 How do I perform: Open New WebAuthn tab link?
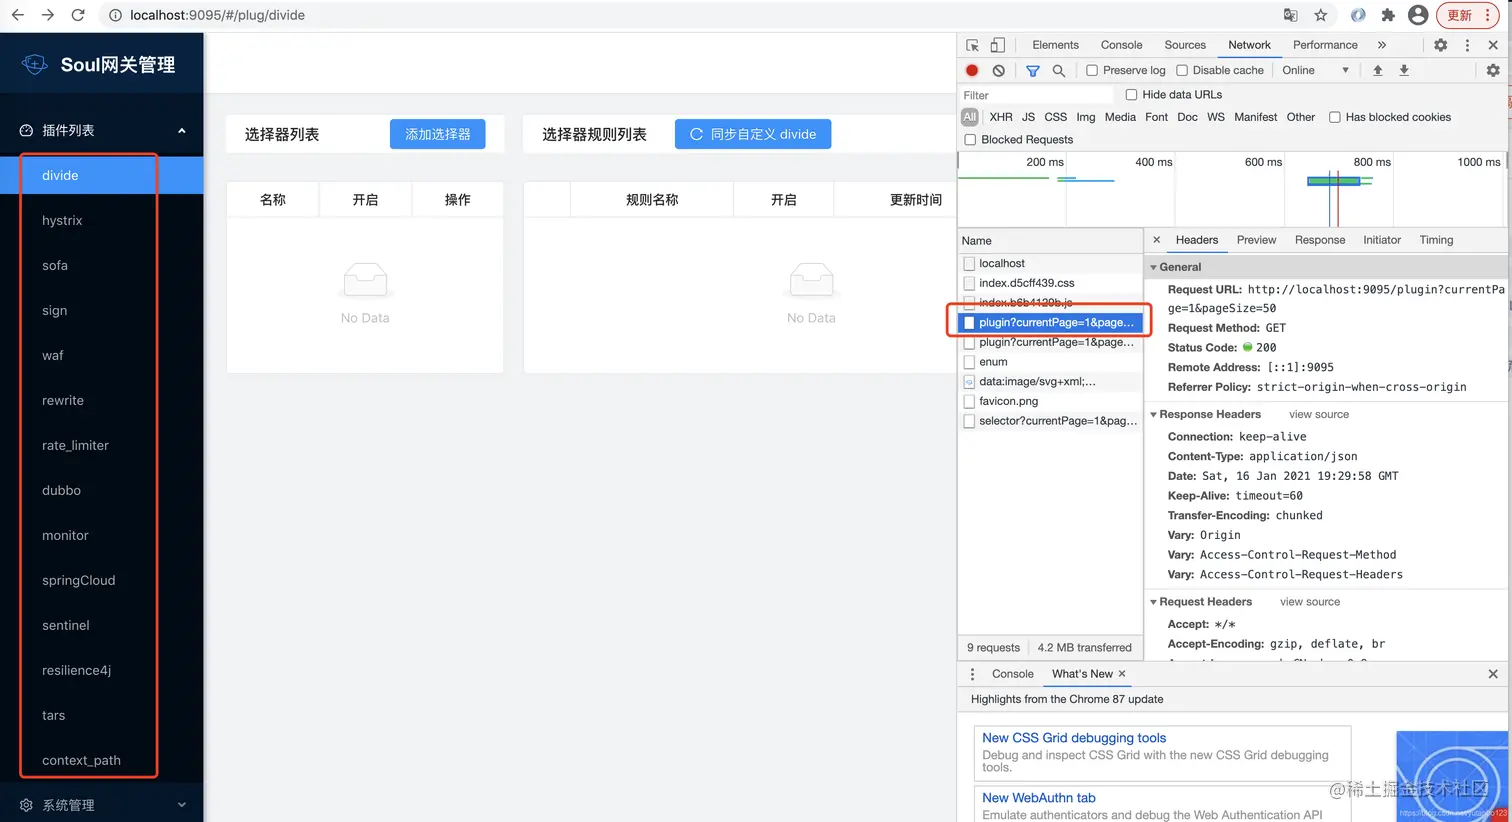1039,798
